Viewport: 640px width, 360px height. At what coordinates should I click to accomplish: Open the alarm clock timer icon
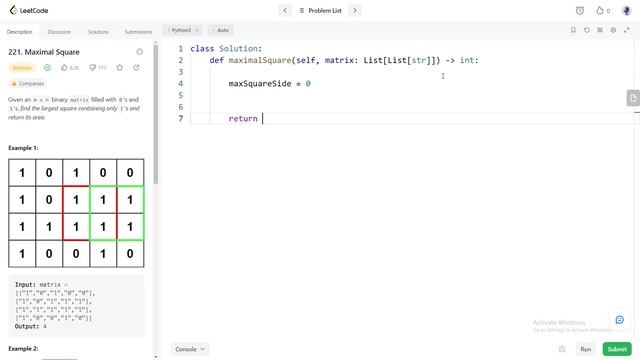(x=580, y=11)
